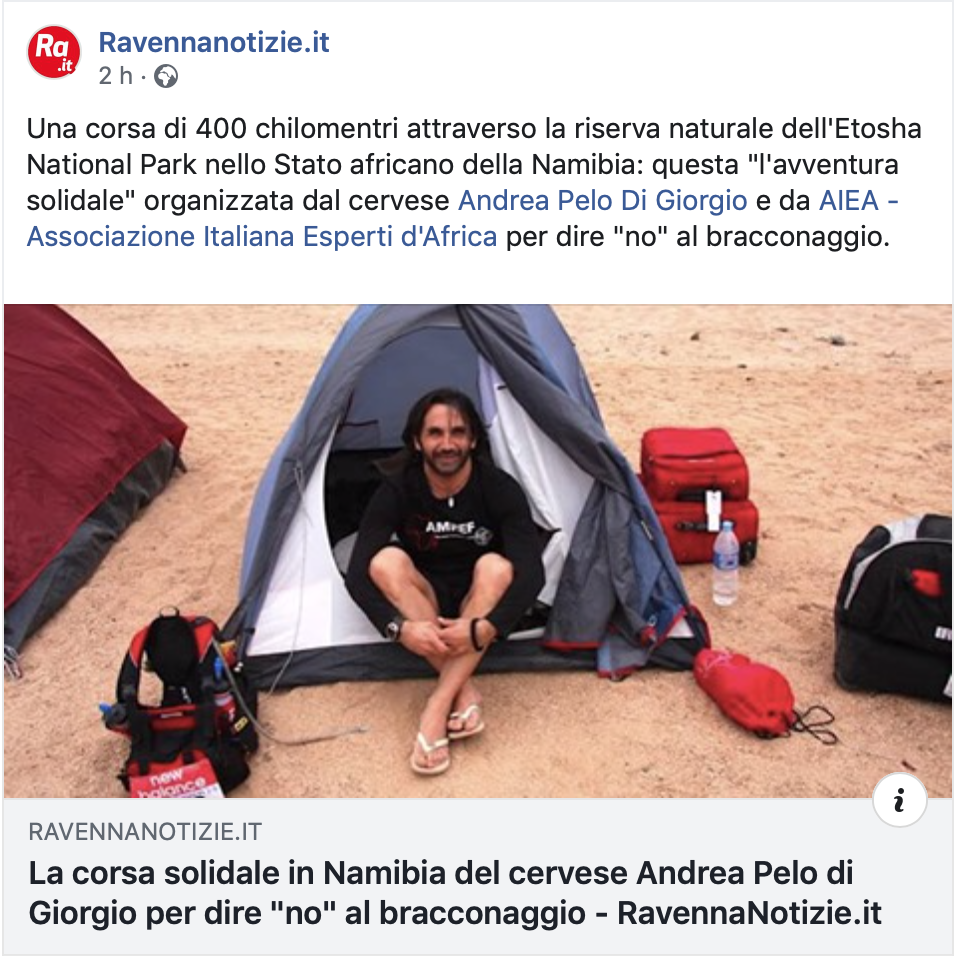The height and width of the screenshot is (960, 956).
Task: Open Andrea Pelo Di Giorgio profile mention
Action: [603, 201]
